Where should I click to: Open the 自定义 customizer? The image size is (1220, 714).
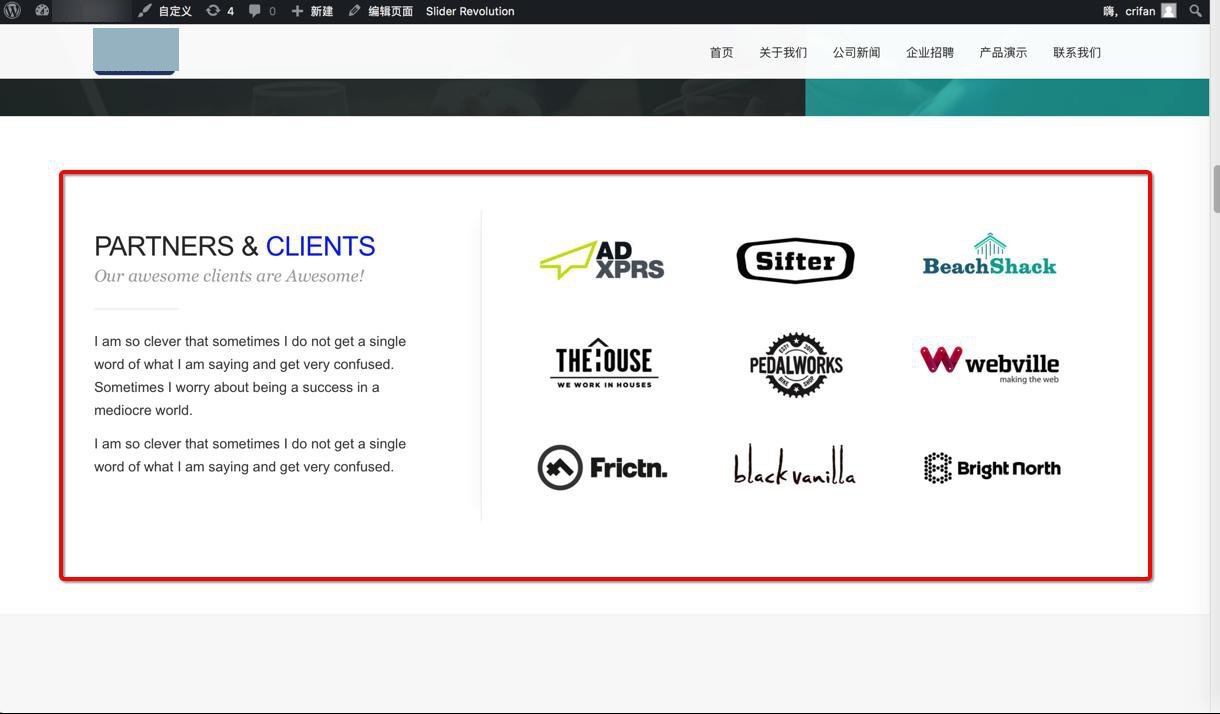165,11
